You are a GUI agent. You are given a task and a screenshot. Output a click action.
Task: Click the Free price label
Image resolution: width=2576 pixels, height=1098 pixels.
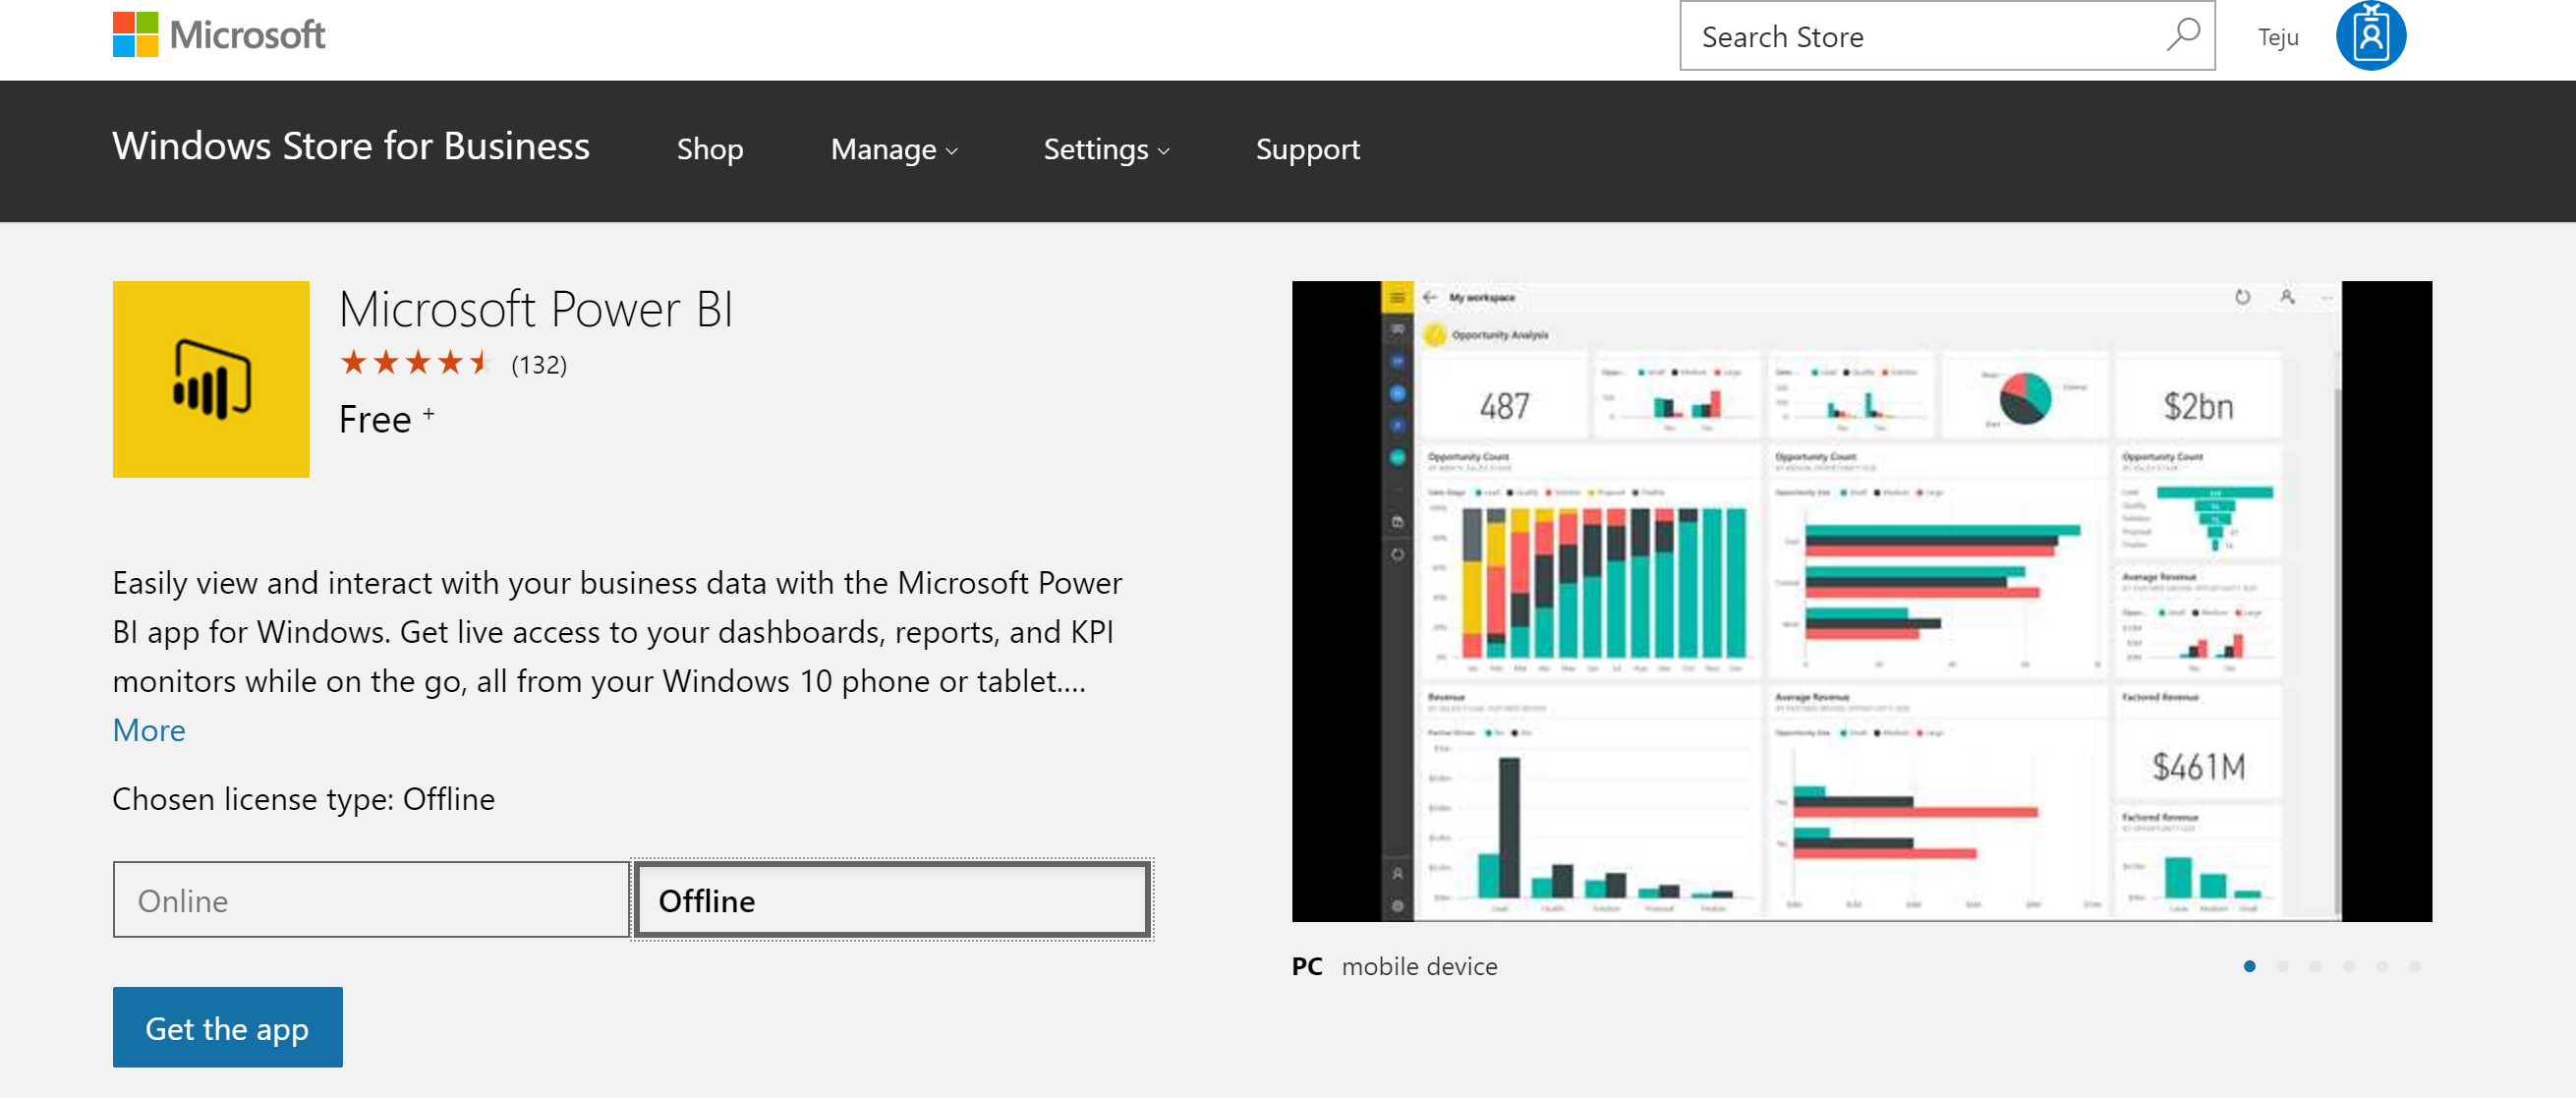click(x=375, y=419)
